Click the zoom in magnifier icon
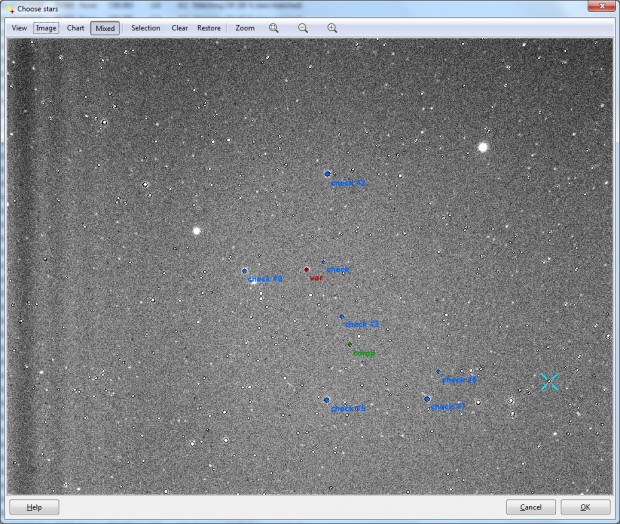The height and width of the screenshot is (524, 620). tap(332, 28)
